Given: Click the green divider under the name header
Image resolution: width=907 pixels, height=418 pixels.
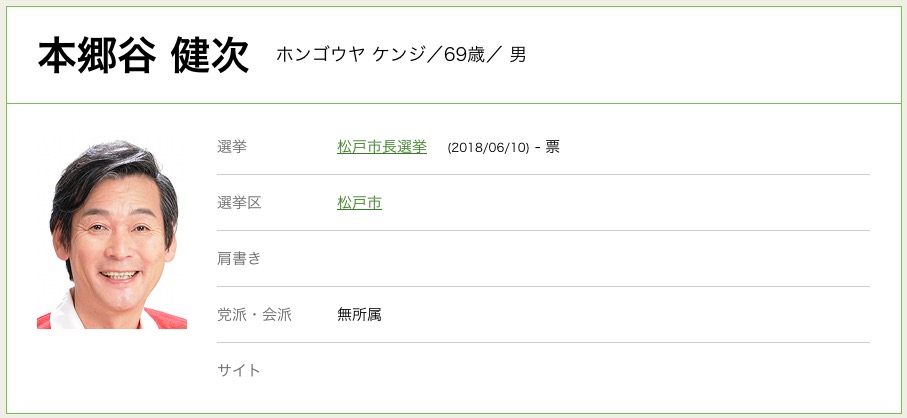Looking at the screenshot, I should coord(453,104).
